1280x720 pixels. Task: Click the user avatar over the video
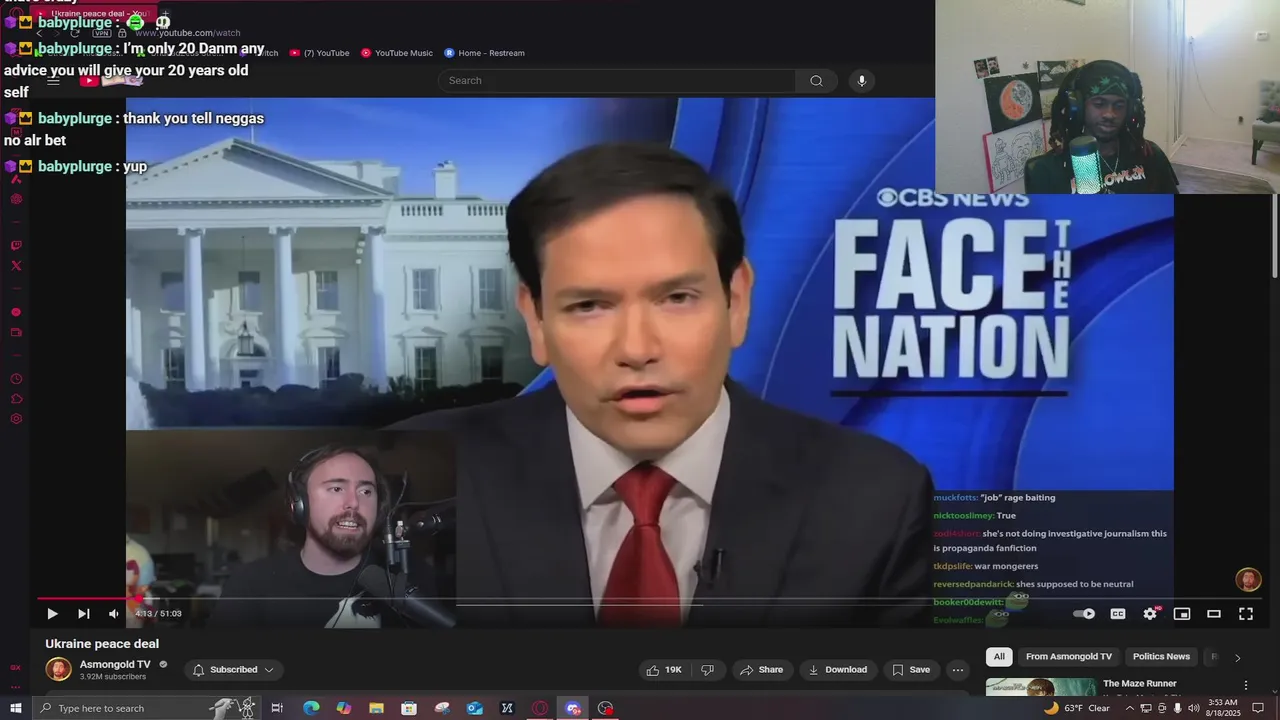[x=1248, y=580]
